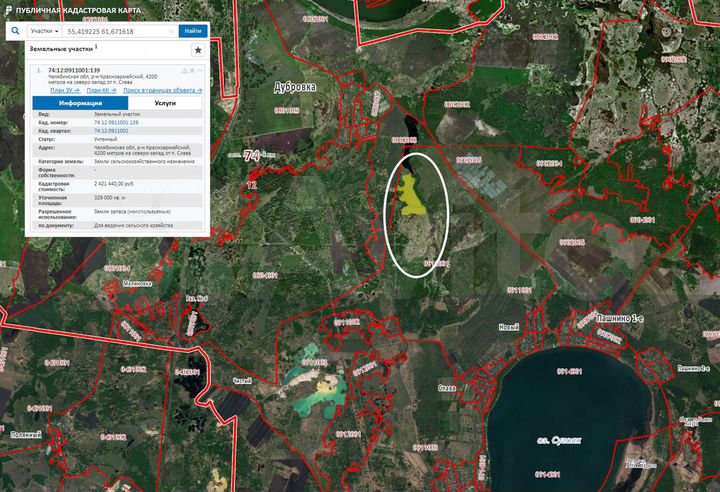Open cadastral quarter 74:12:0911001 link
Screen dimensions: 720x492
[x=111, y=130]
